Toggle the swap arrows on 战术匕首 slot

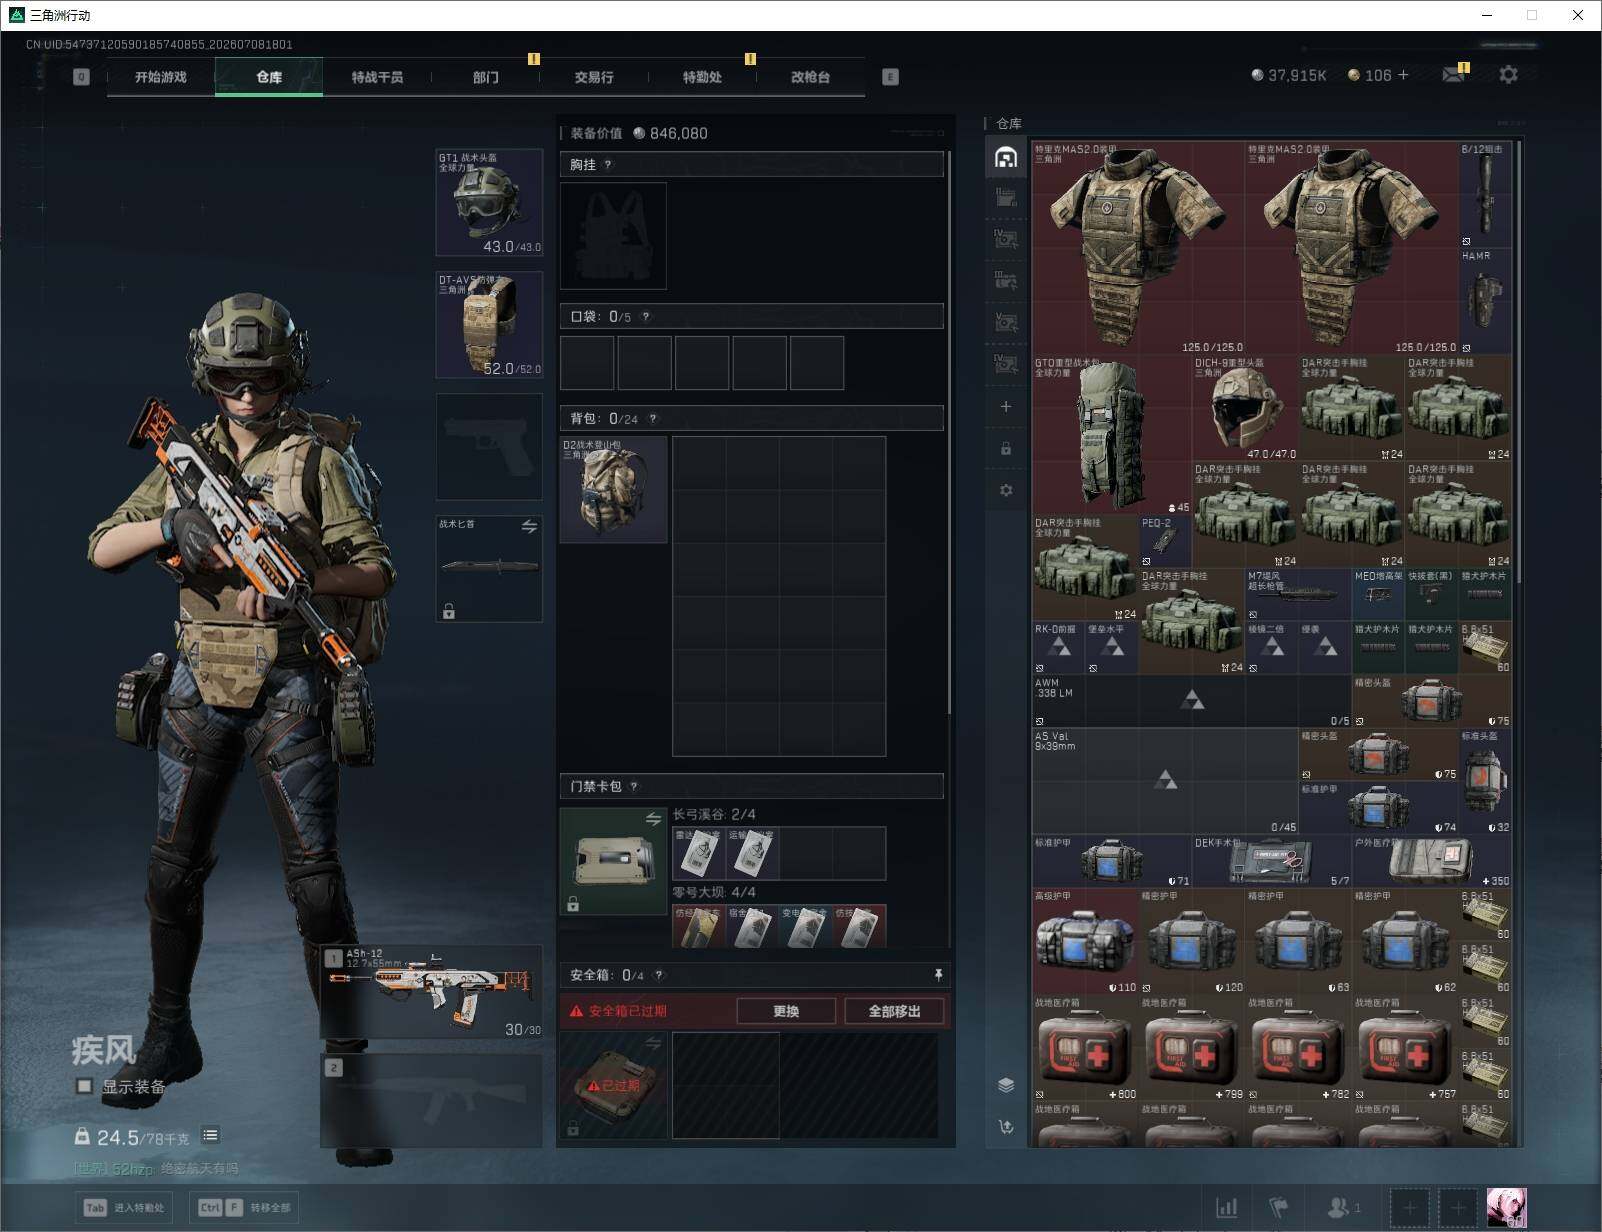point(529,526)
